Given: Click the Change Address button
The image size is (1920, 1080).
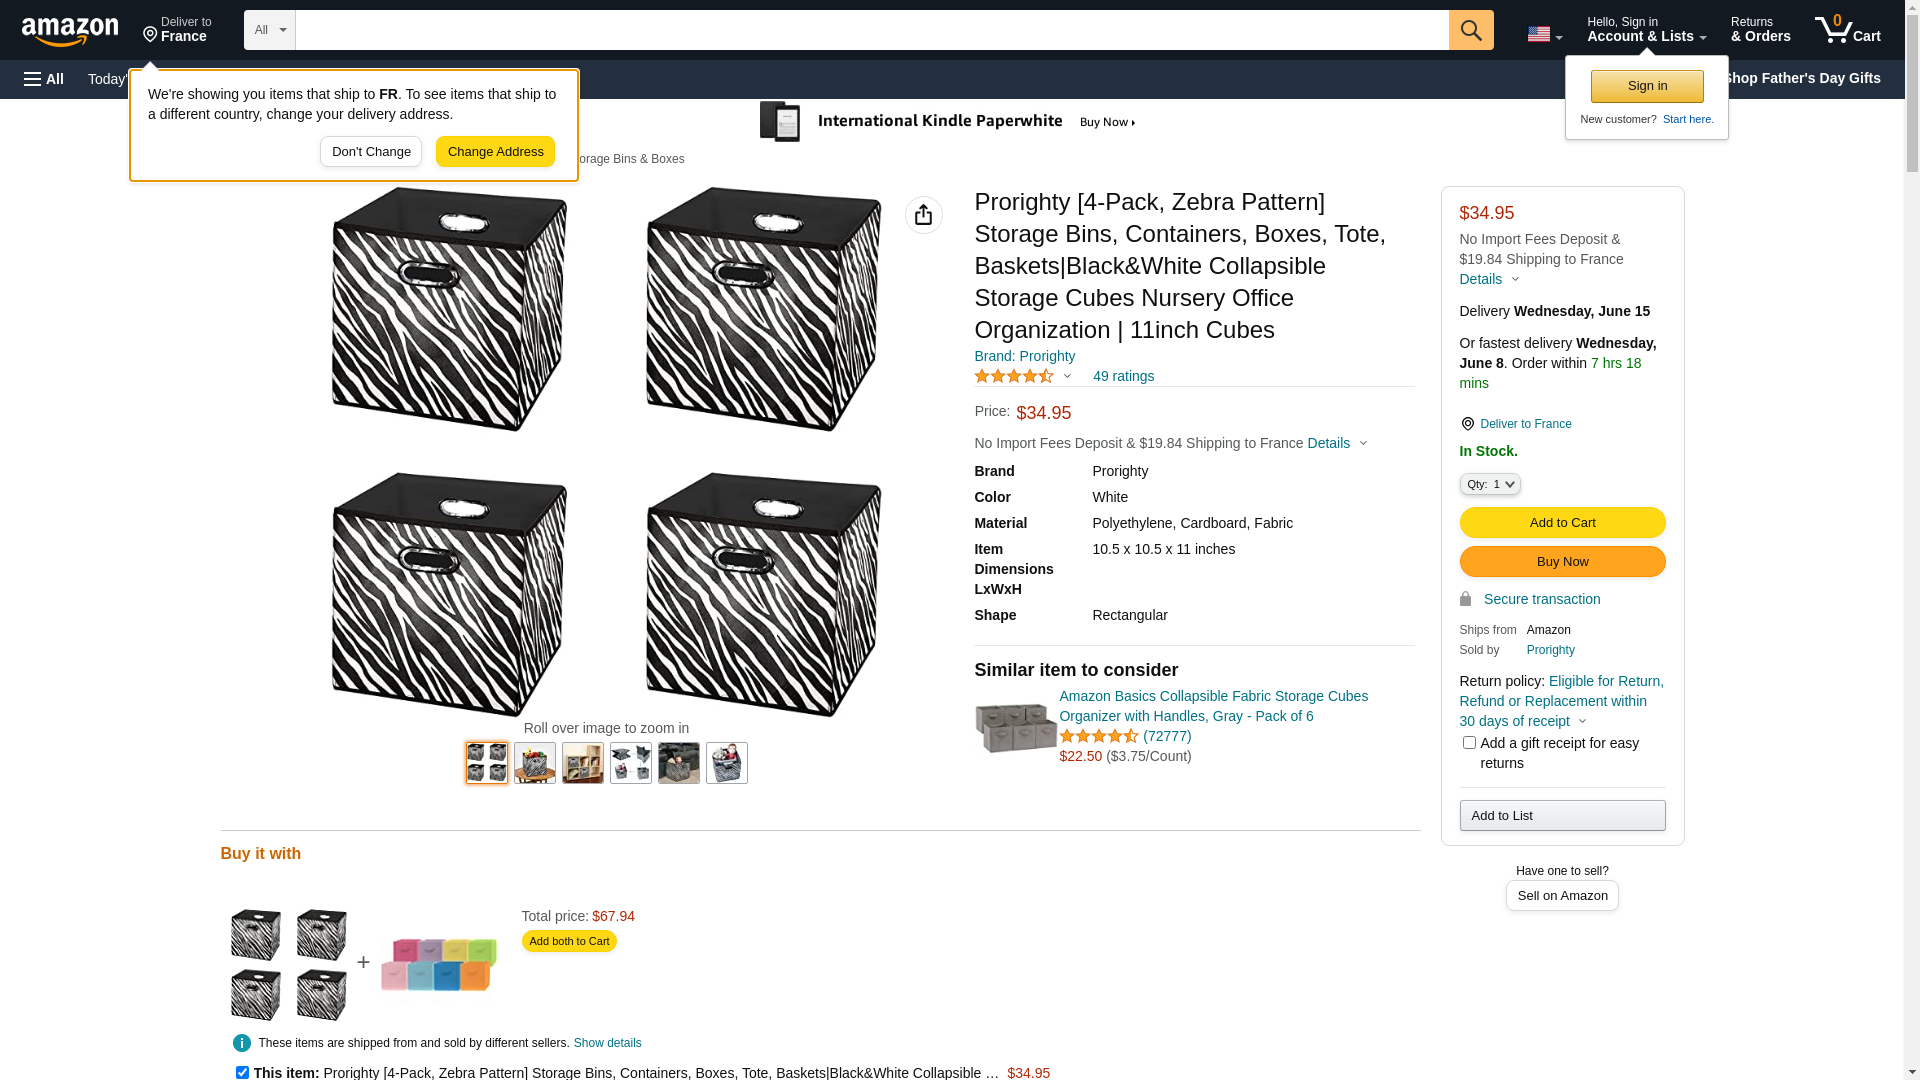Looking at the screenshot, I should pos(495,152).
